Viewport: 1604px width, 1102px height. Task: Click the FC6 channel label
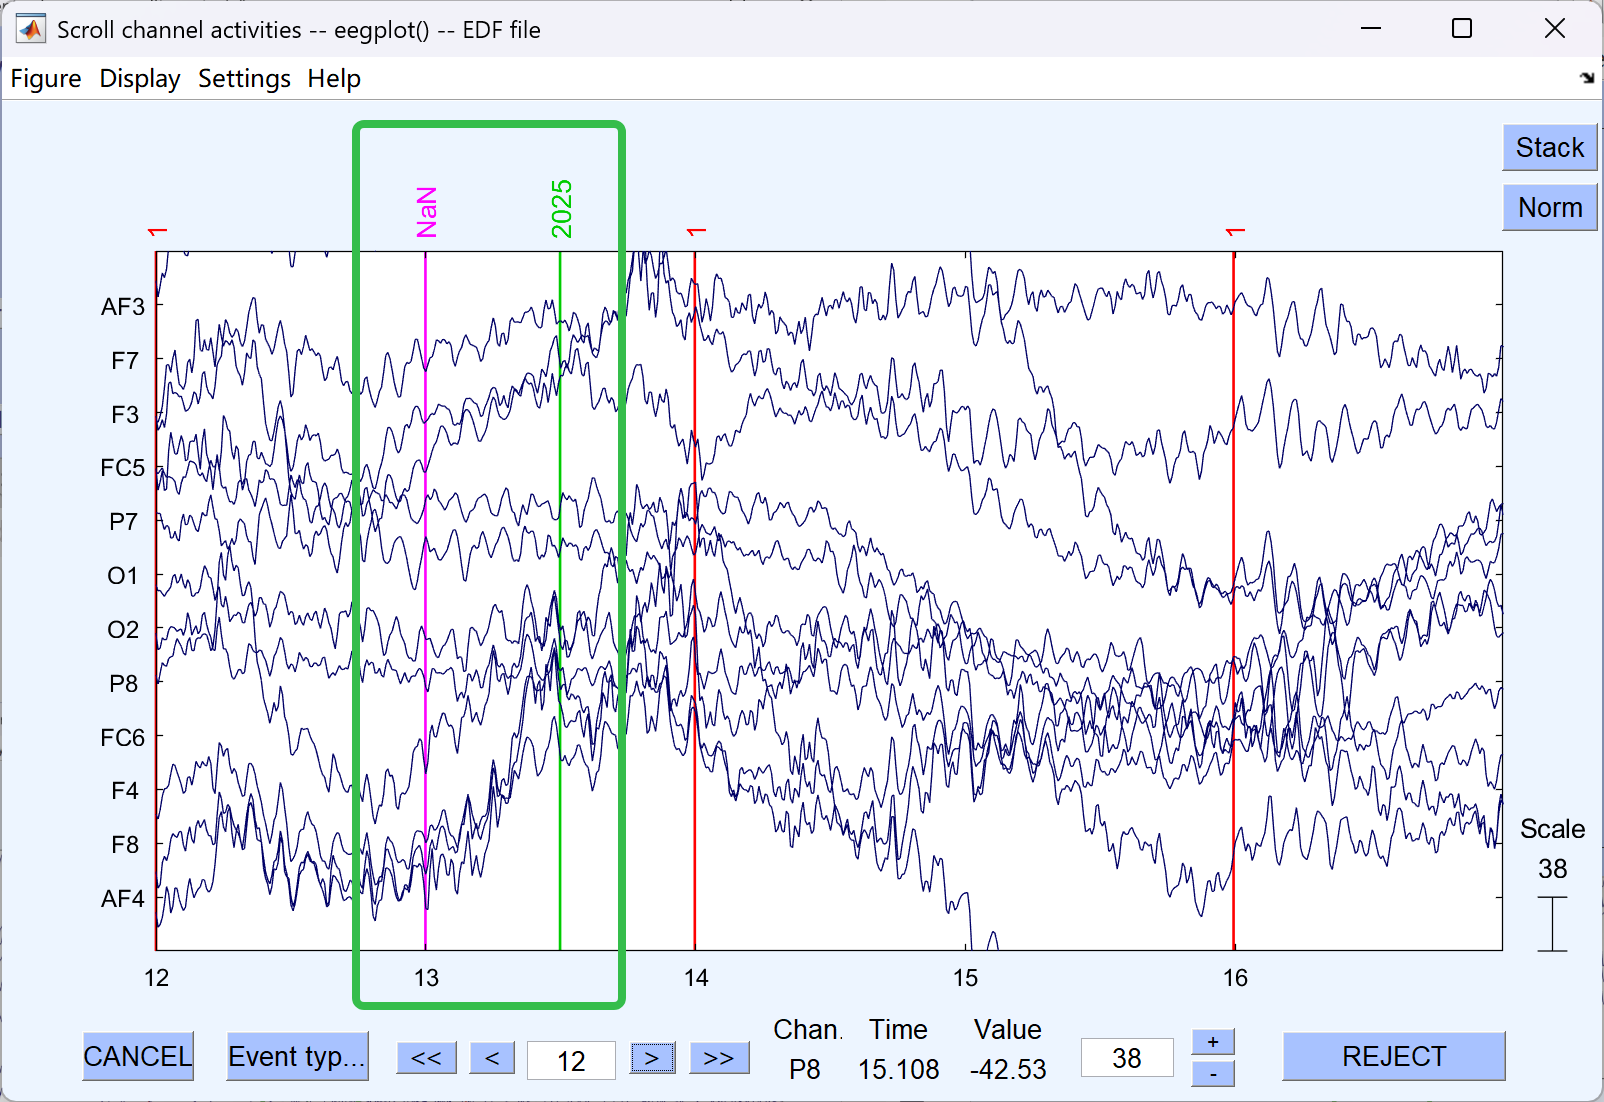tap(123, 738)
